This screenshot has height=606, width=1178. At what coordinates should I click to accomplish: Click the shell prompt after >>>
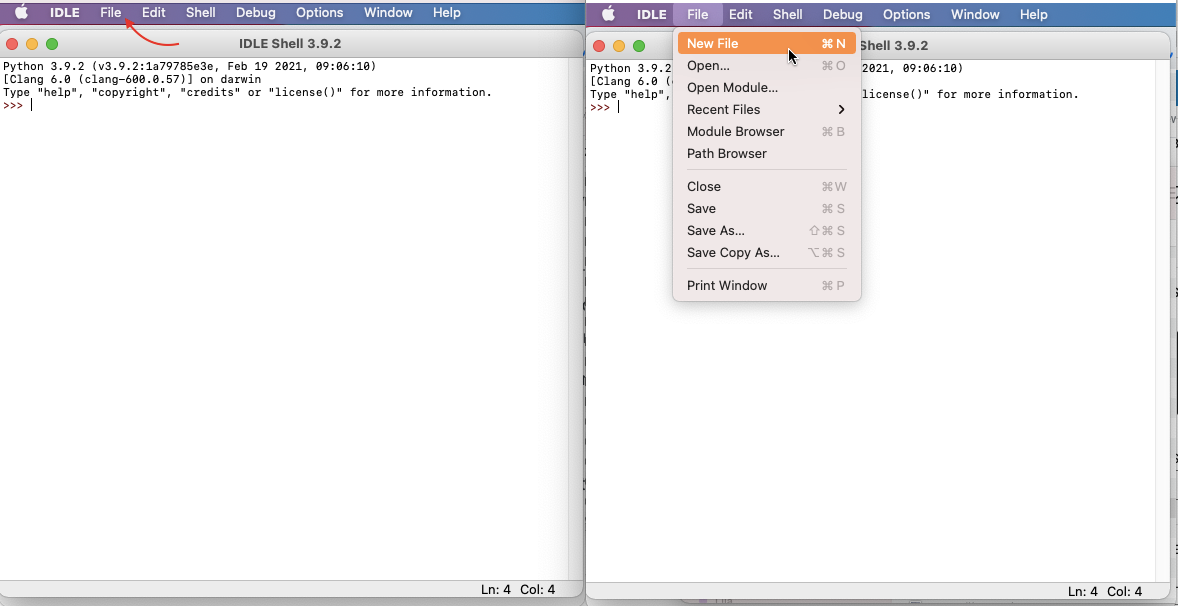pos(35,105)
